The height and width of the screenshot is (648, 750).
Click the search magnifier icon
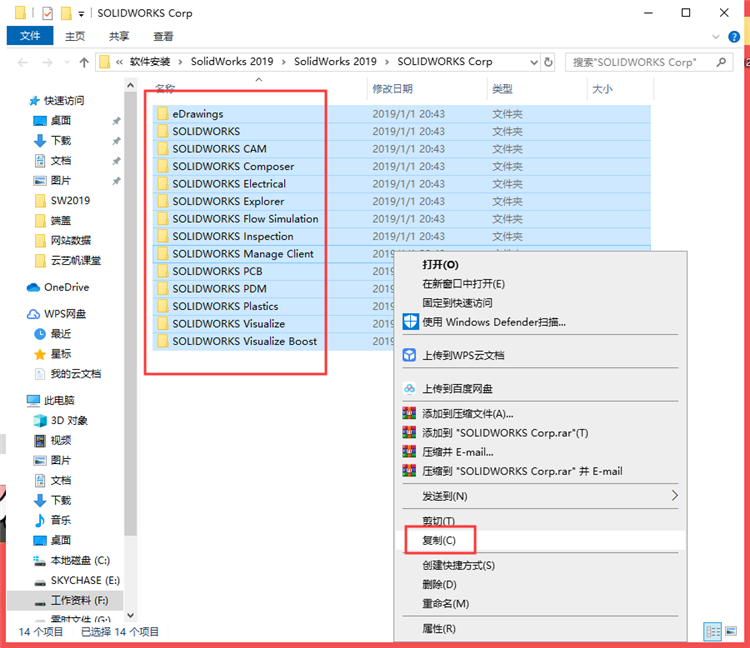721,62
